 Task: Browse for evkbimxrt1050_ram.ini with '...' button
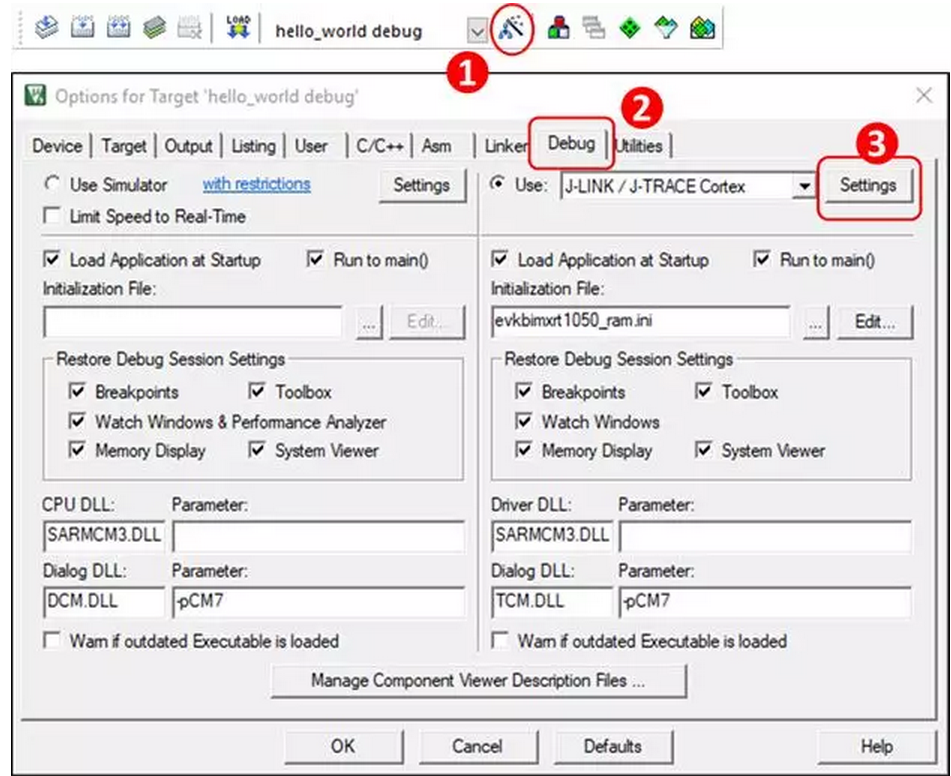pos(815,322)
